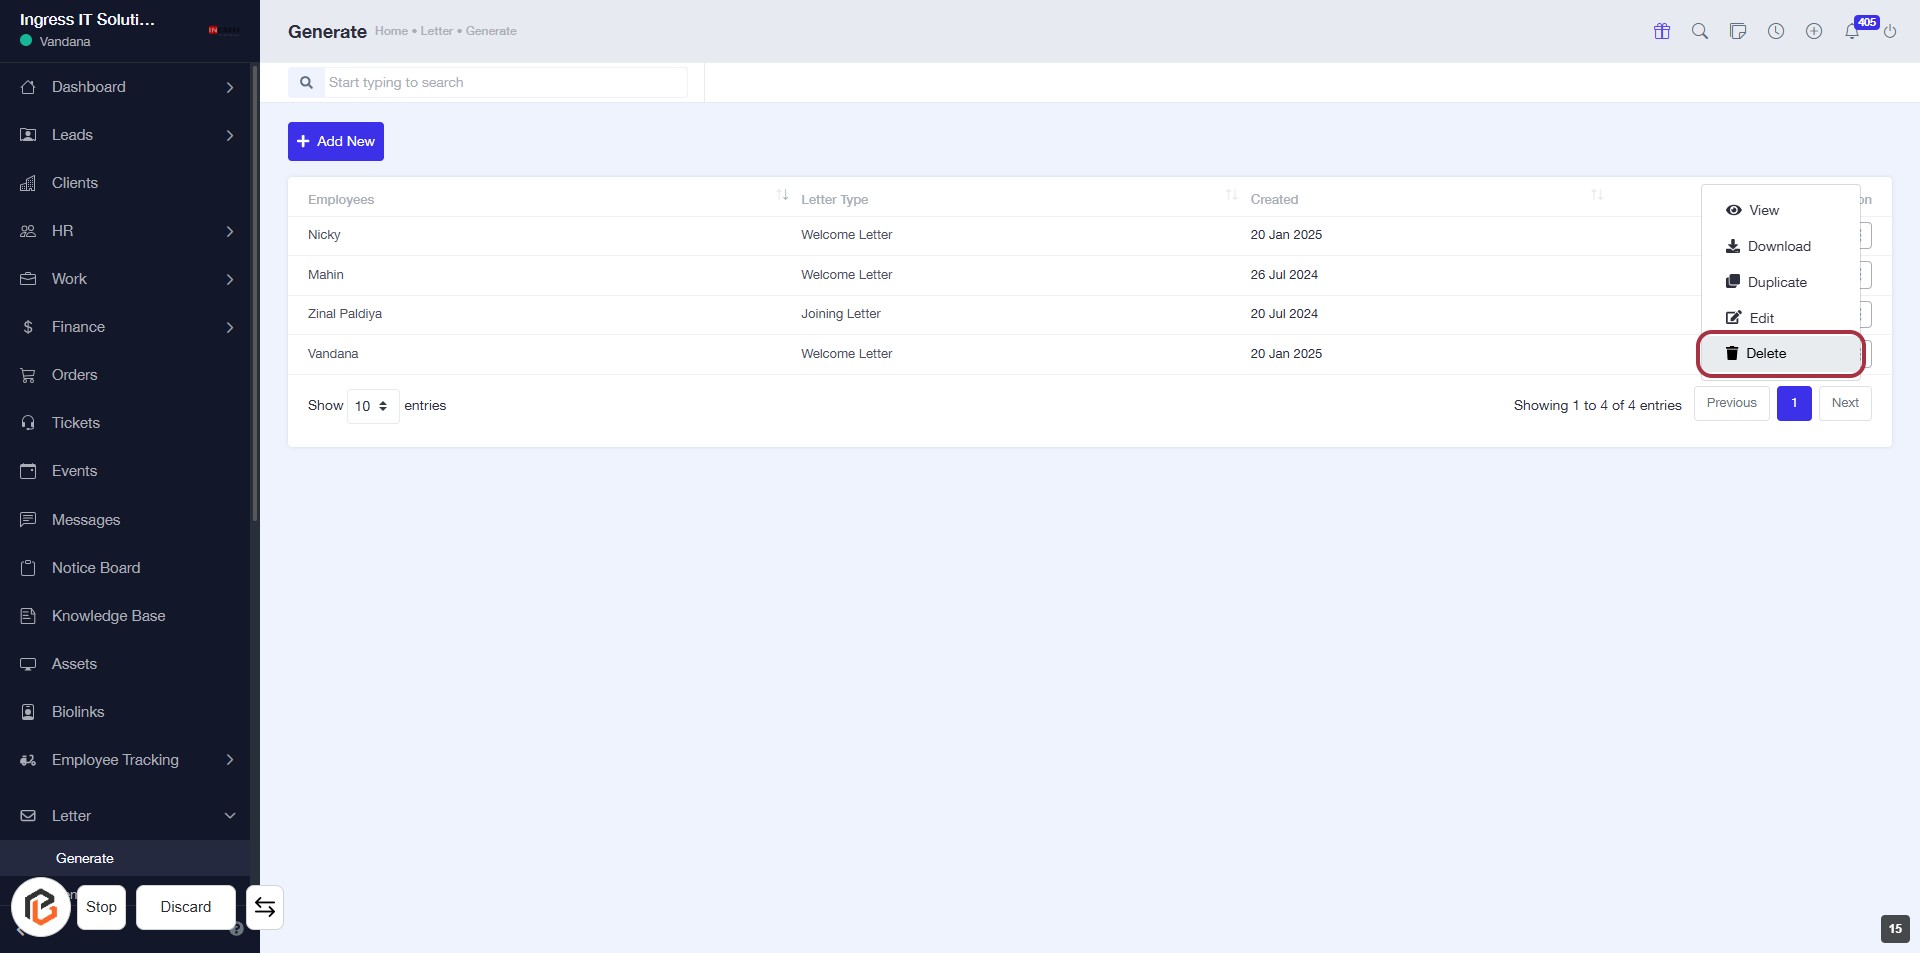1920x953 pixels.
Task: Select Download in the action menu
Action: (x=1778, y=246)
